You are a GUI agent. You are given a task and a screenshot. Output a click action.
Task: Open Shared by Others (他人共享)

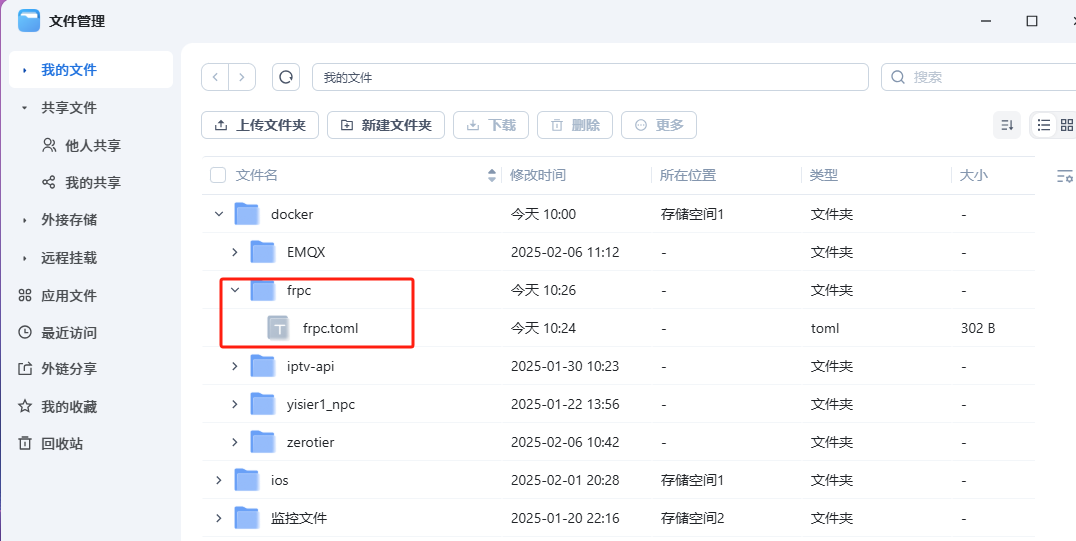(x=92, y=145)
